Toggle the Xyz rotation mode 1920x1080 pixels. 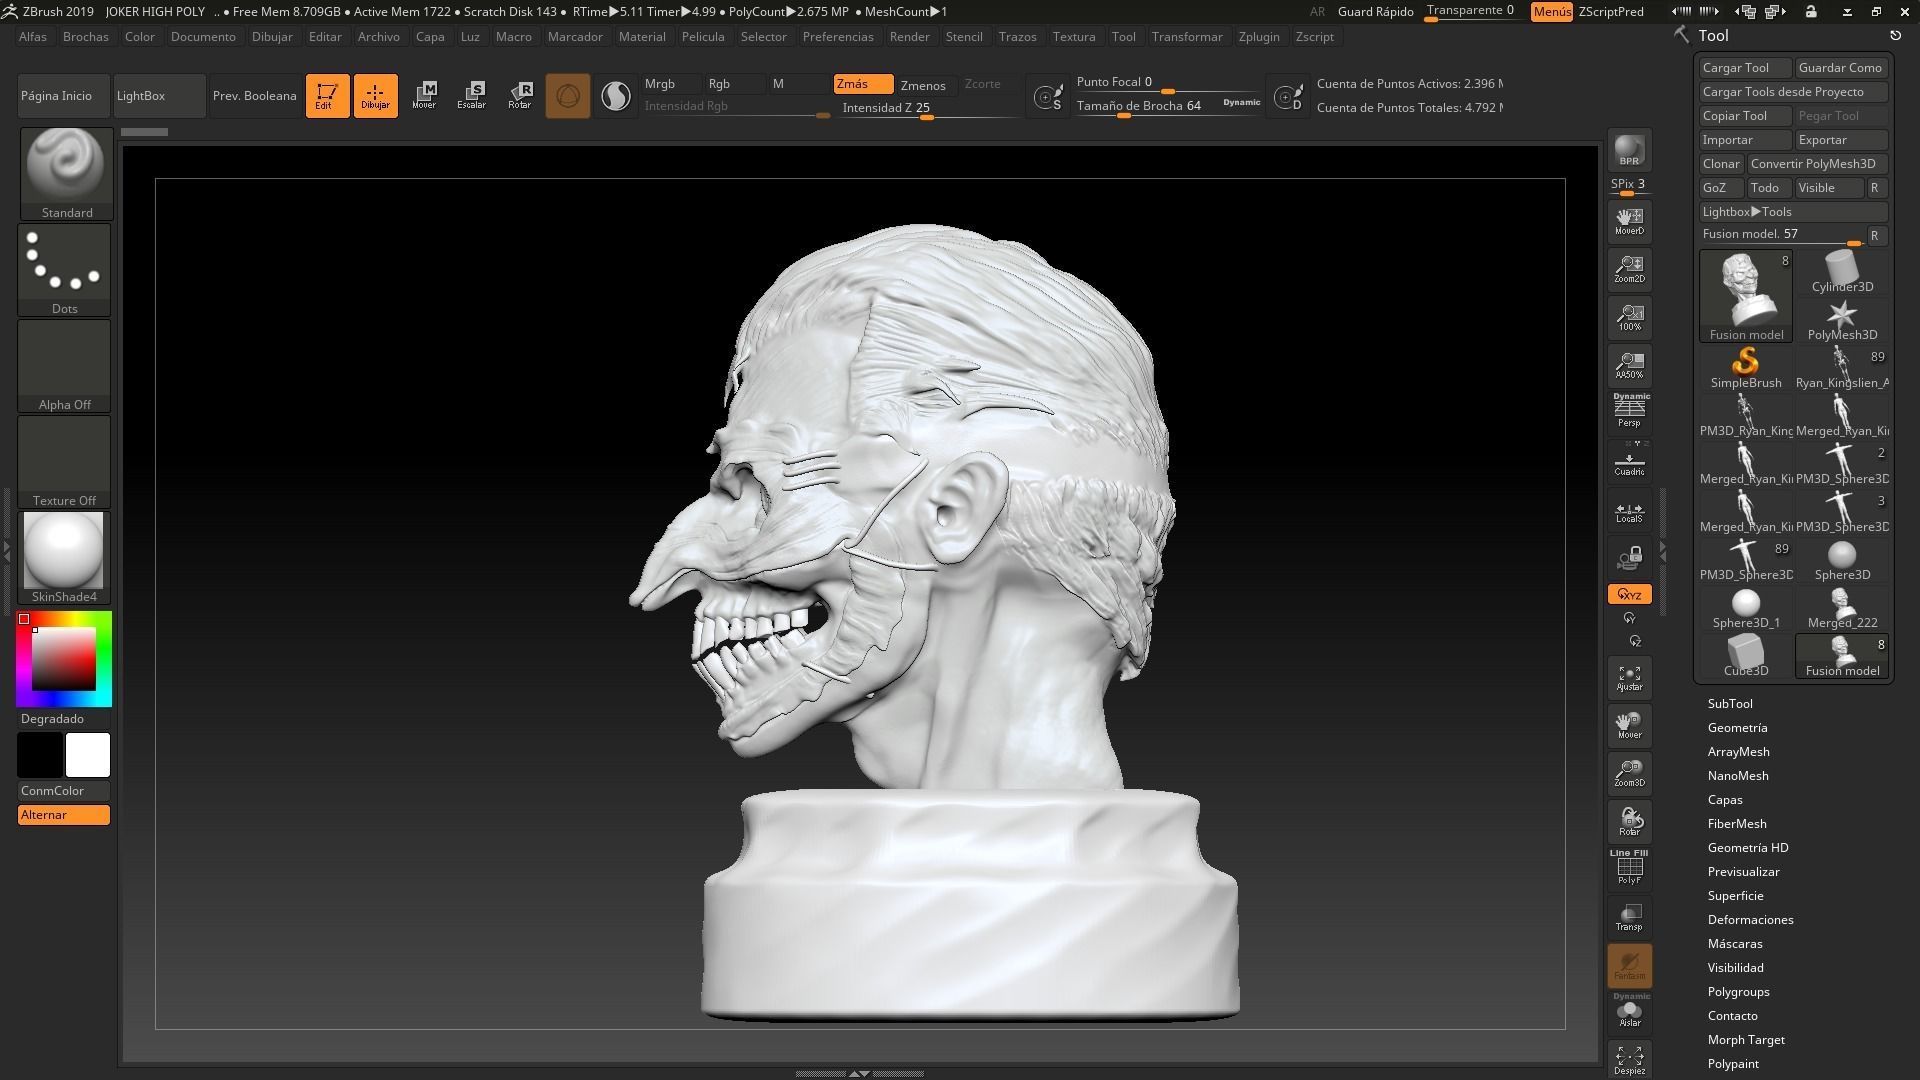click(x=1629, y=594)
